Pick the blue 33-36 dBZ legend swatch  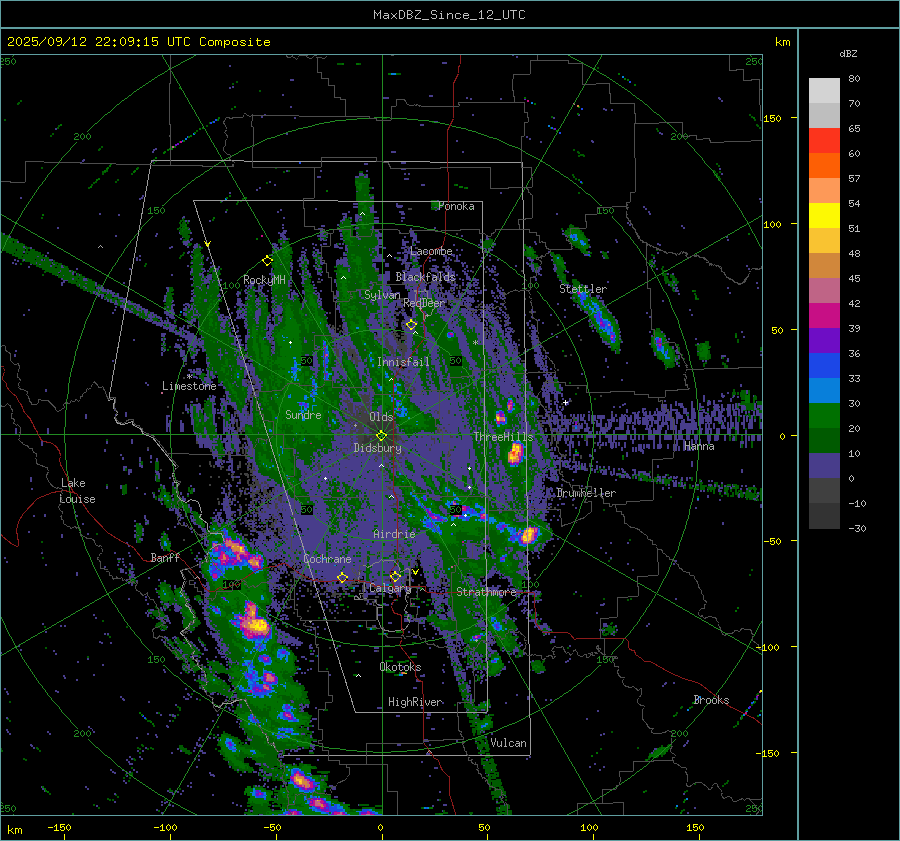click(824, 366)
